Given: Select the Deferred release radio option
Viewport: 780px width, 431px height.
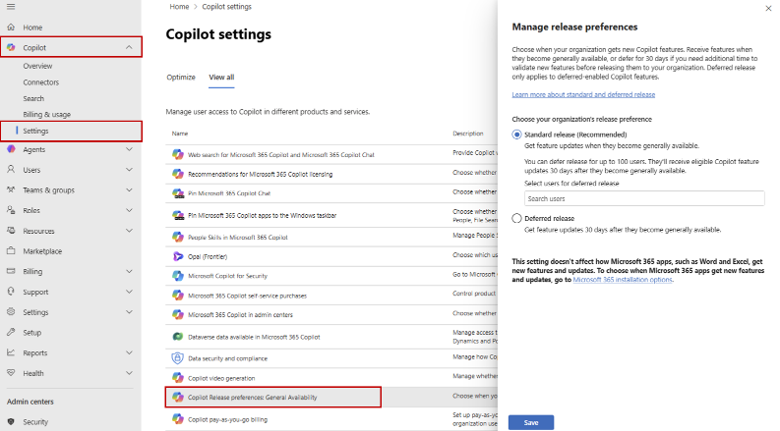Looking at the screenshot, I should click(517, 218).
